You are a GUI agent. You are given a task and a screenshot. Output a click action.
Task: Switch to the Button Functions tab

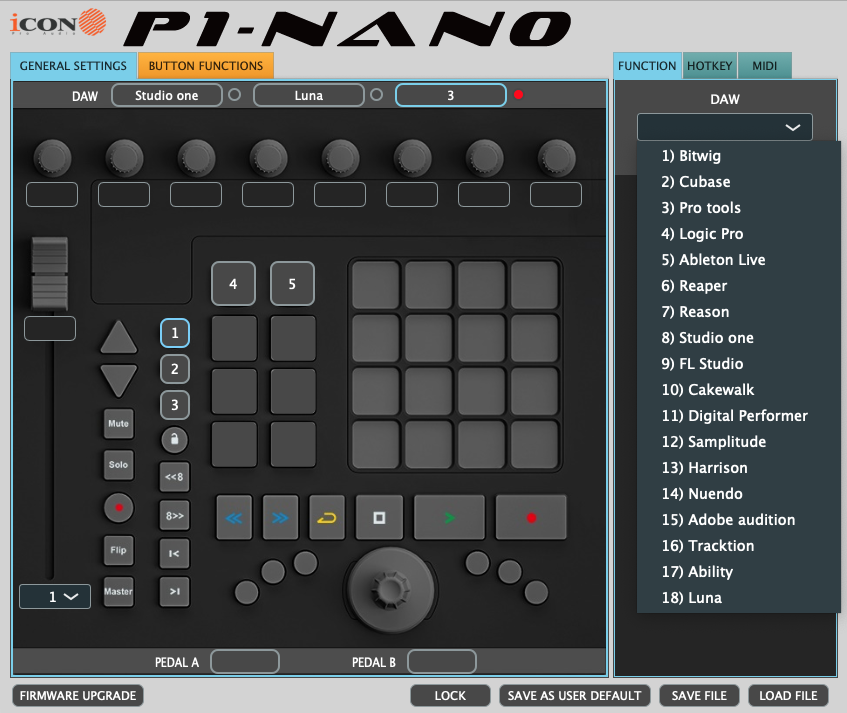pos(206,66)
